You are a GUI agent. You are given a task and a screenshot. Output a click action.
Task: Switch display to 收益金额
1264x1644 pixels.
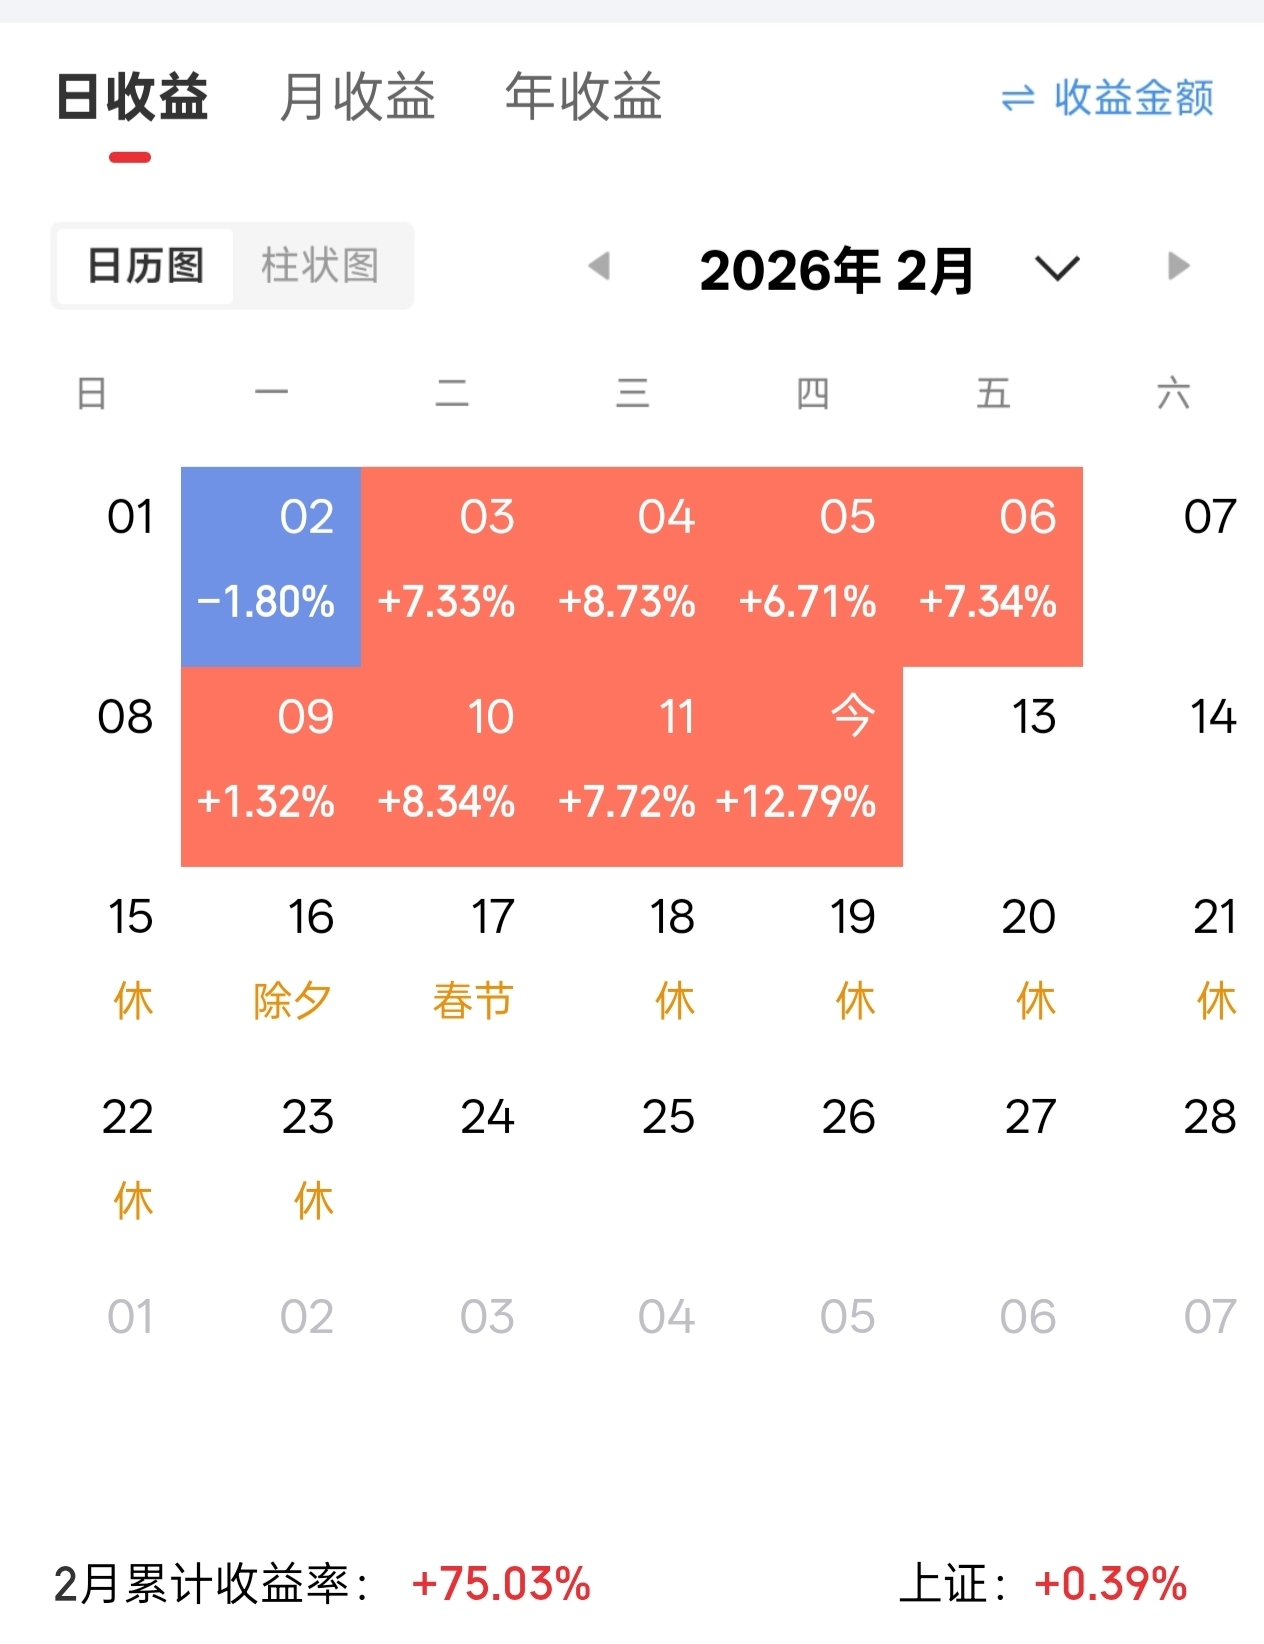(1133, 98)
